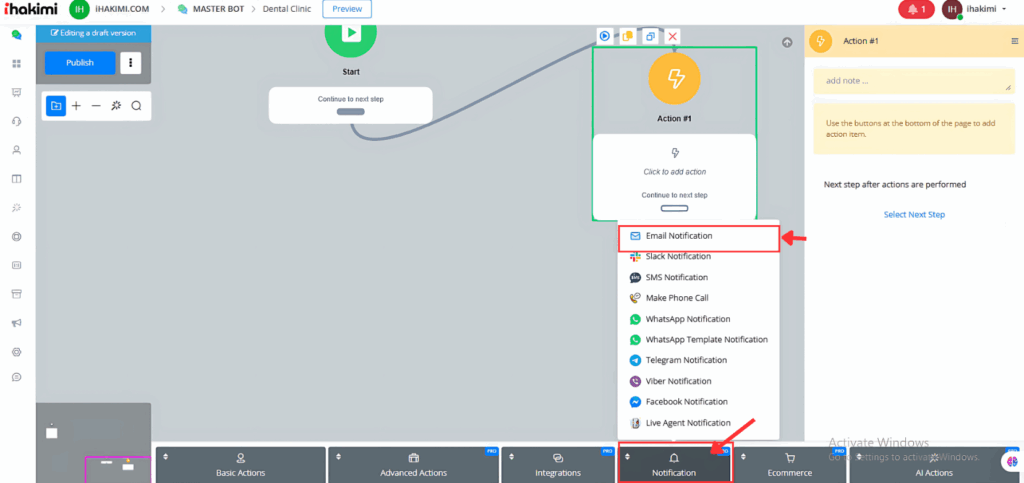Click the scroll-up arrow icon on canvas
The height and width of the screenshot is (483, 1024).
pyautogui.click(x=787, y=42)
